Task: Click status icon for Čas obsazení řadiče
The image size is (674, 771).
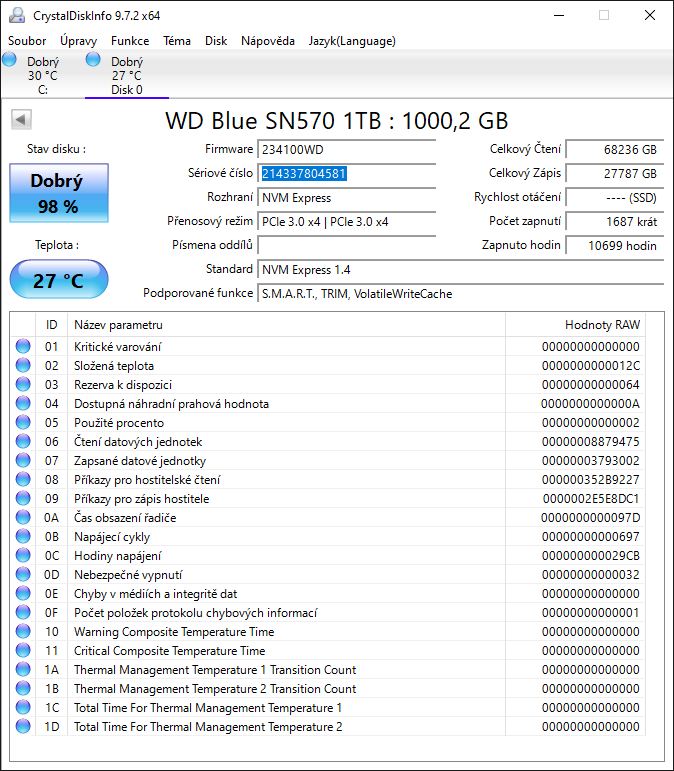Action: tap(23, 517)
